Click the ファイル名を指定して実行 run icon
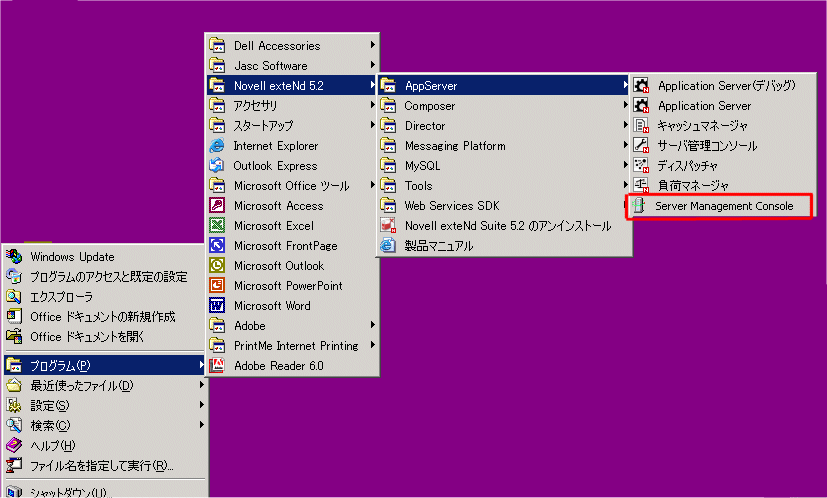Image resolution: width=827 pixels, height=498 pixels. 14,465
